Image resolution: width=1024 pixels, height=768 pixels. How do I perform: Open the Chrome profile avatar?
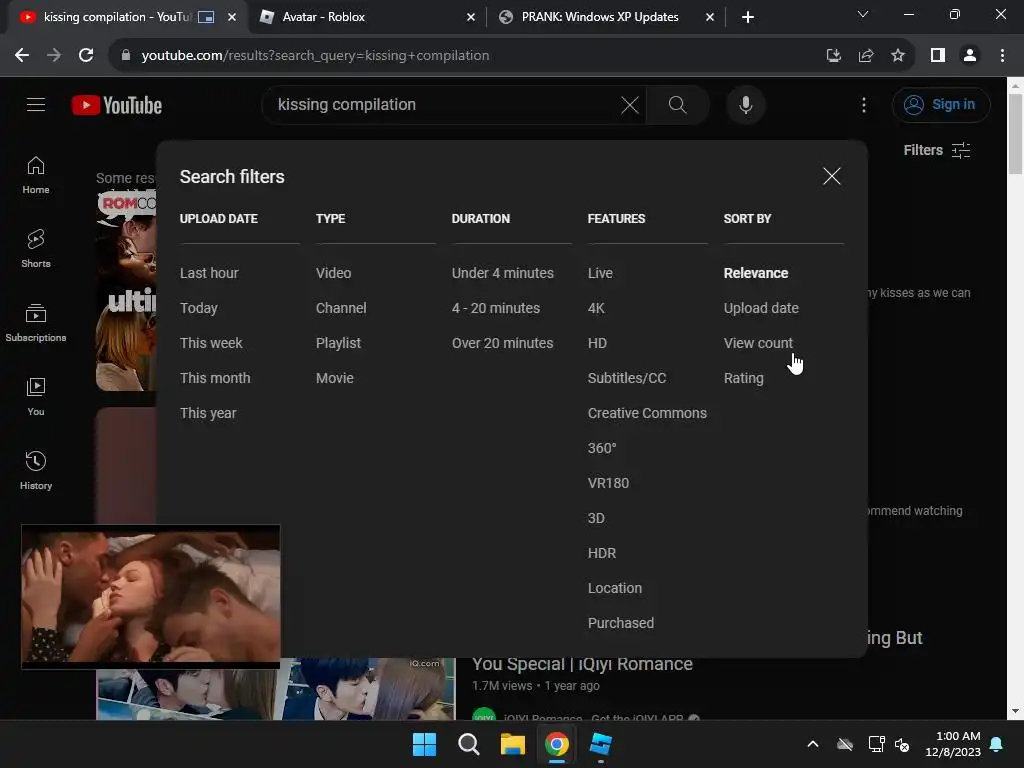click(970, 56)
